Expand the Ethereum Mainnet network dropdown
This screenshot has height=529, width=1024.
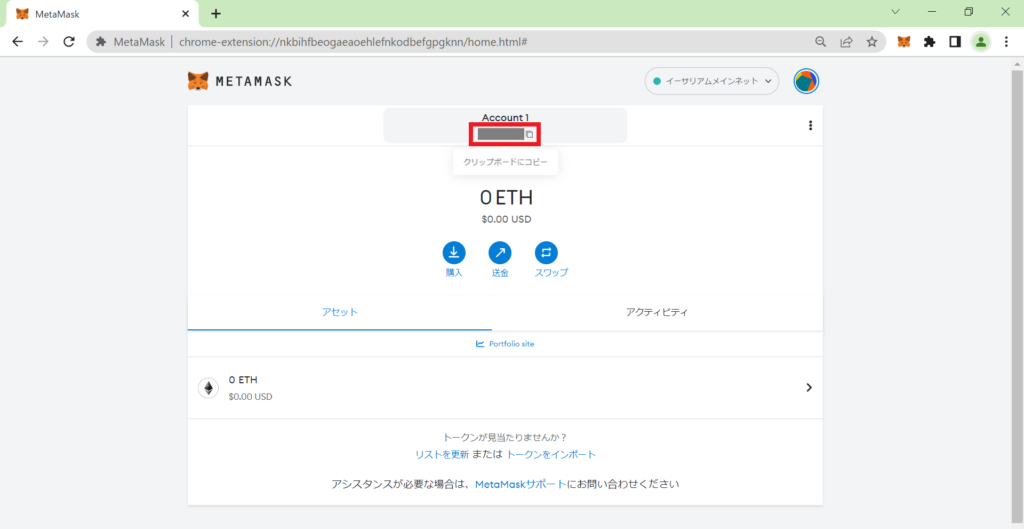(x=711, y=81)
